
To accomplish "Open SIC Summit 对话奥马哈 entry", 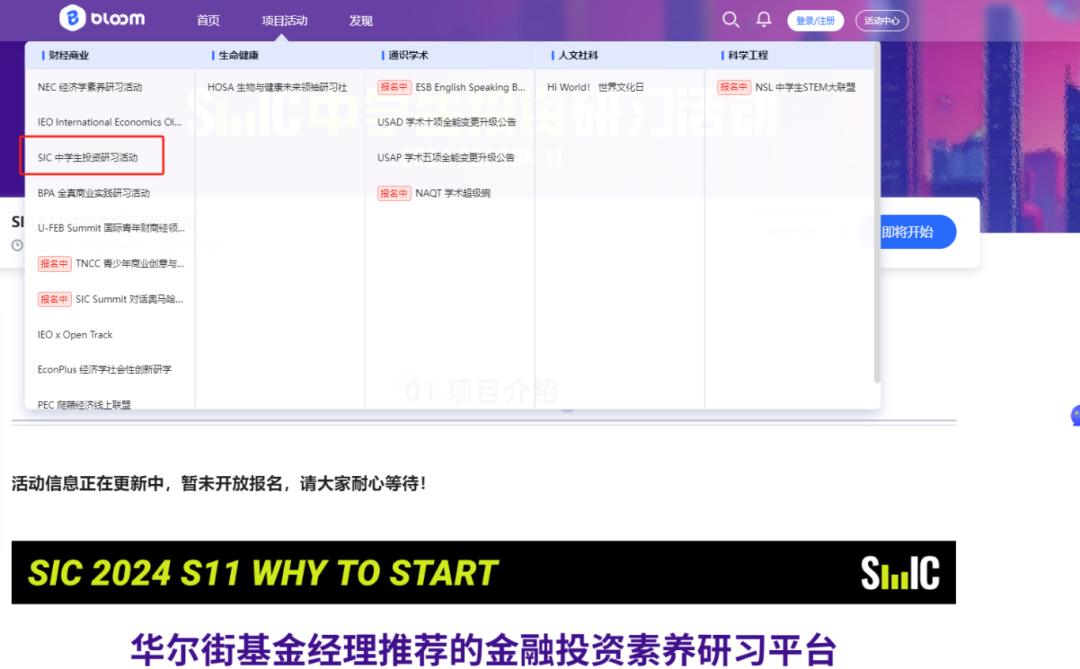I will click(x=129, y=299).
